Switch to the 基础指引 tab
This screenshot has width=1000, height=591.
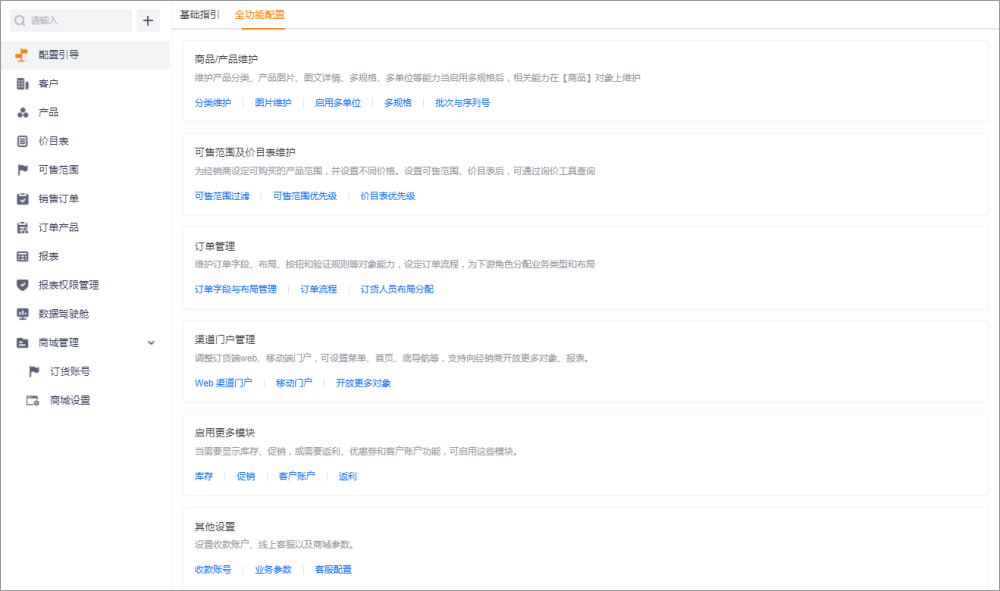(x=200, y=14)
